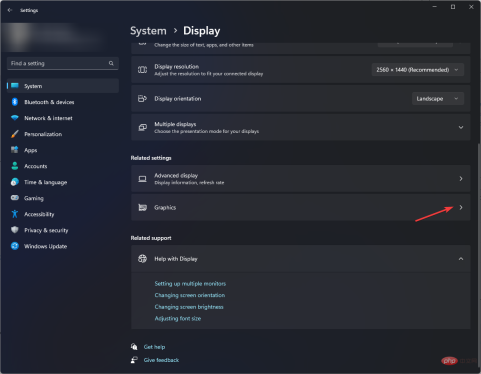Open Windows Update settings
The width and height of the screenshot is (481, 374).
[x=63, y=246]
